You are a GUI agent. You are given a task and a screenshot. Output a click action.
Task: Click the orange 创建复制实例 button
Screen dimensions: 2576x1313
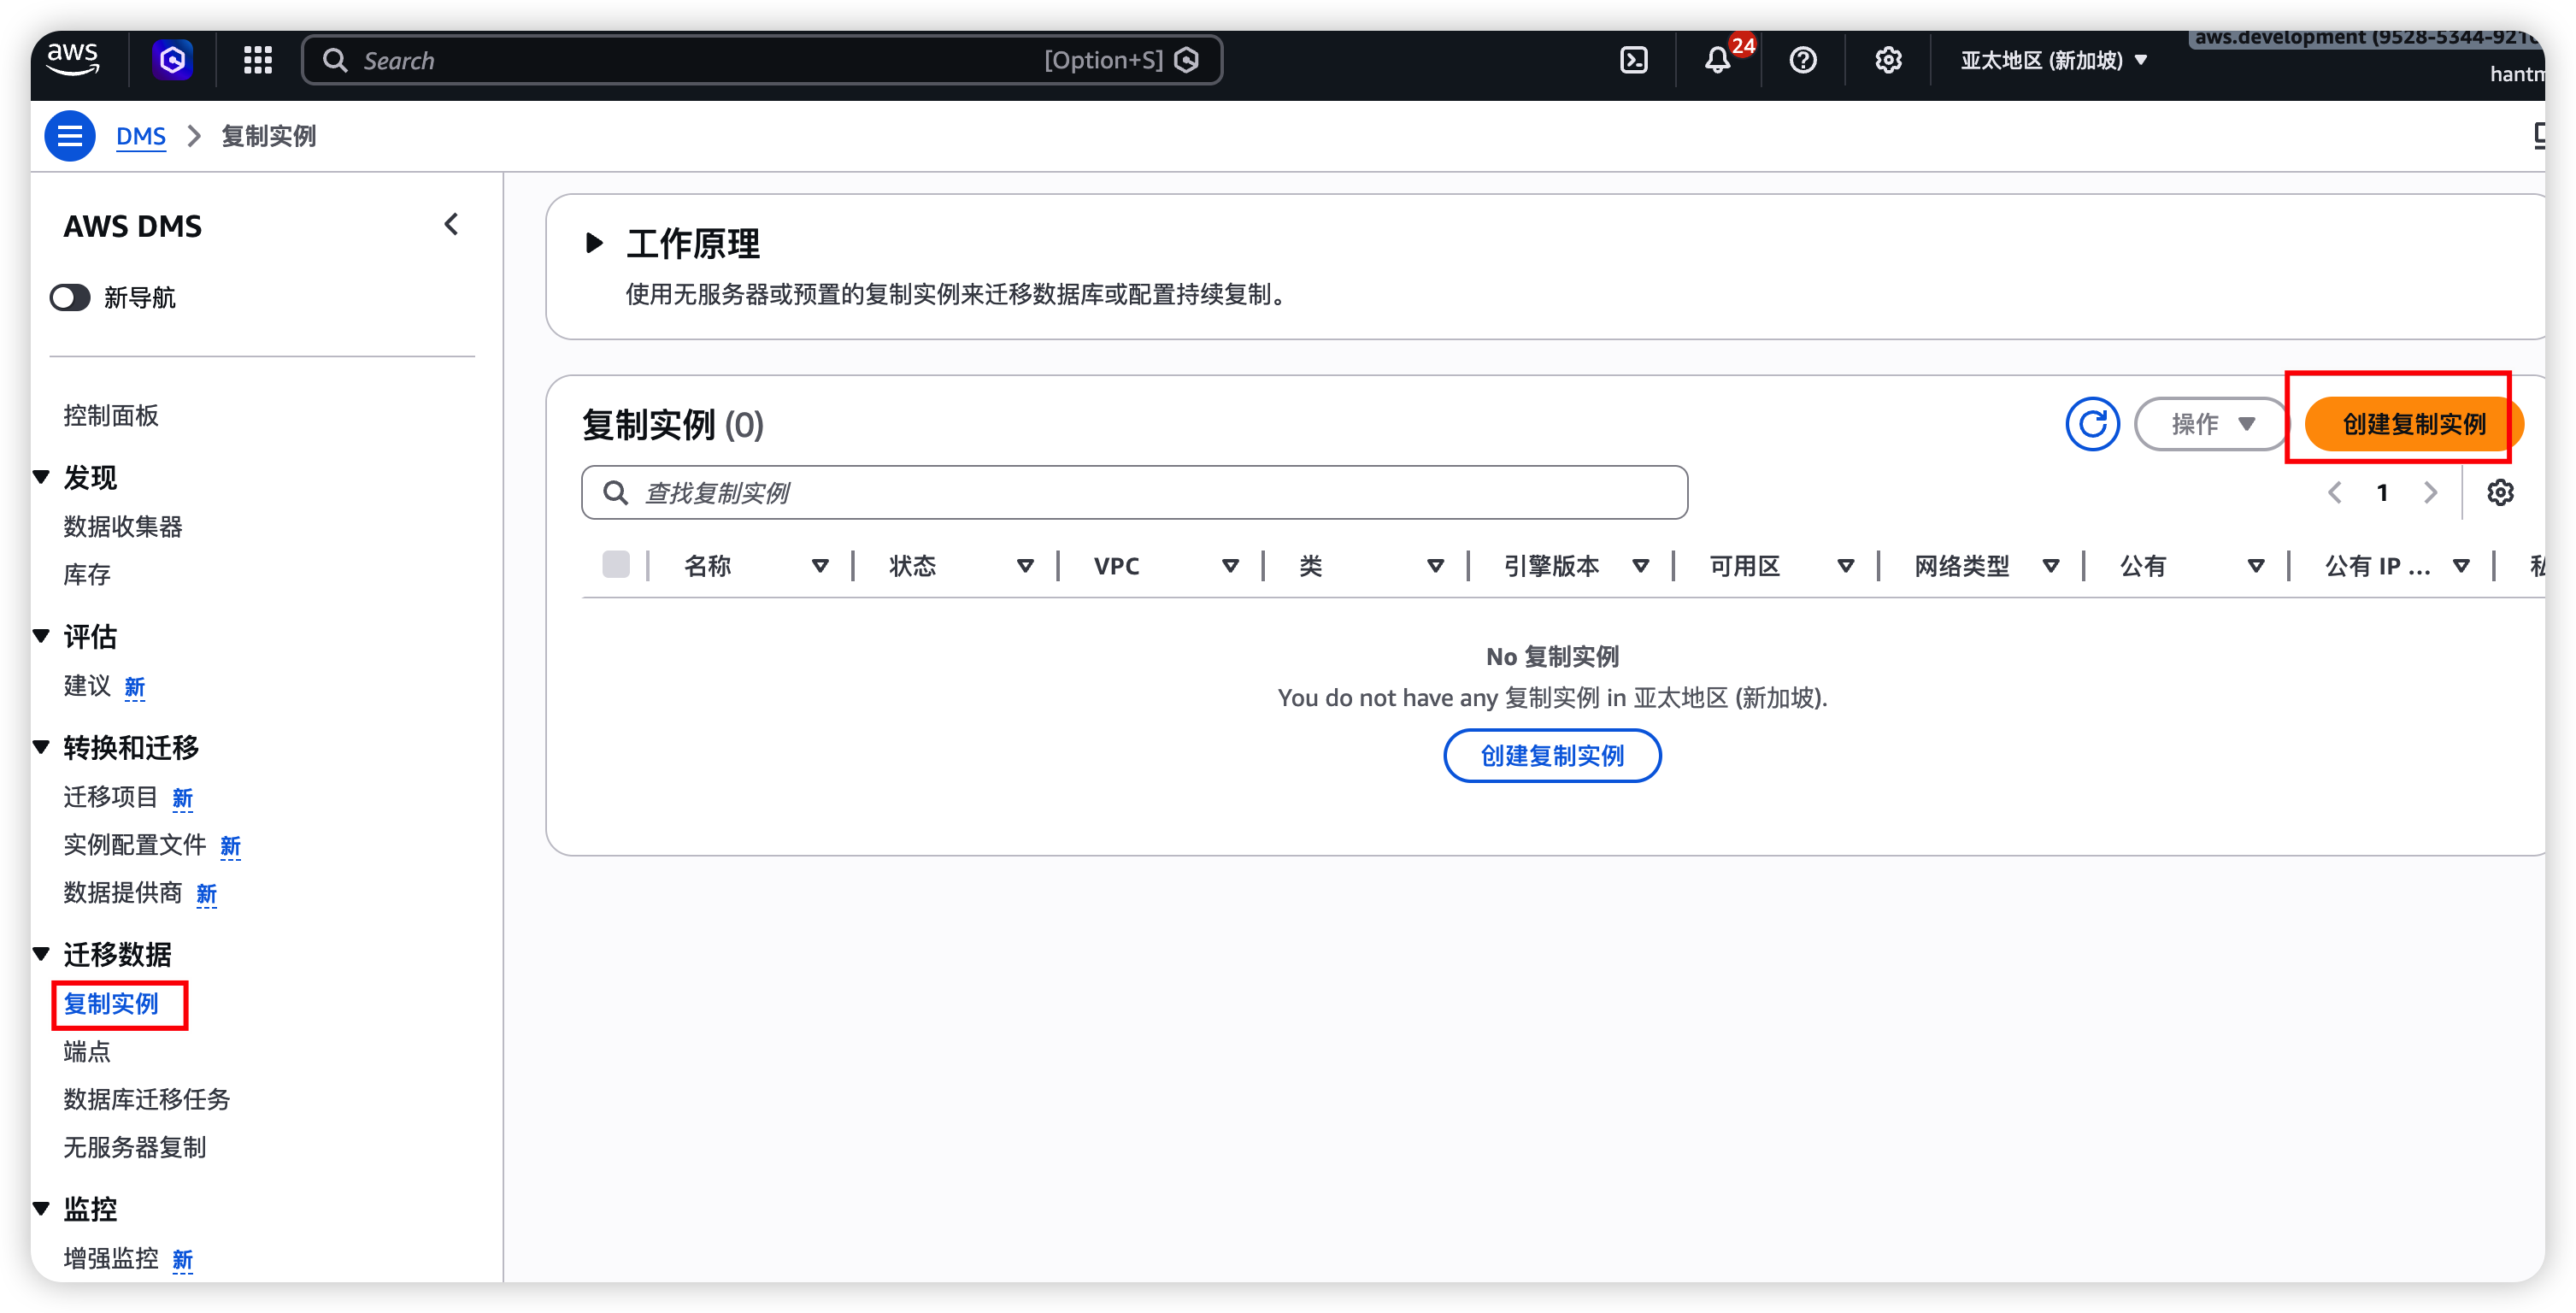pyautogui.click(x=2413, y=424)
